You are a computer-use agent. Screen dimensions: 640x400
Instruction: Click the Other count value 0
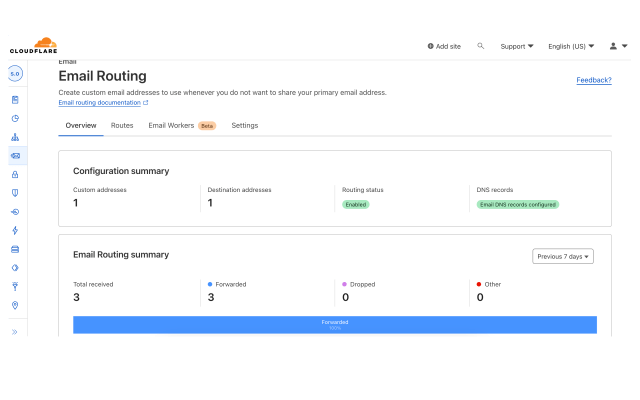480,298
